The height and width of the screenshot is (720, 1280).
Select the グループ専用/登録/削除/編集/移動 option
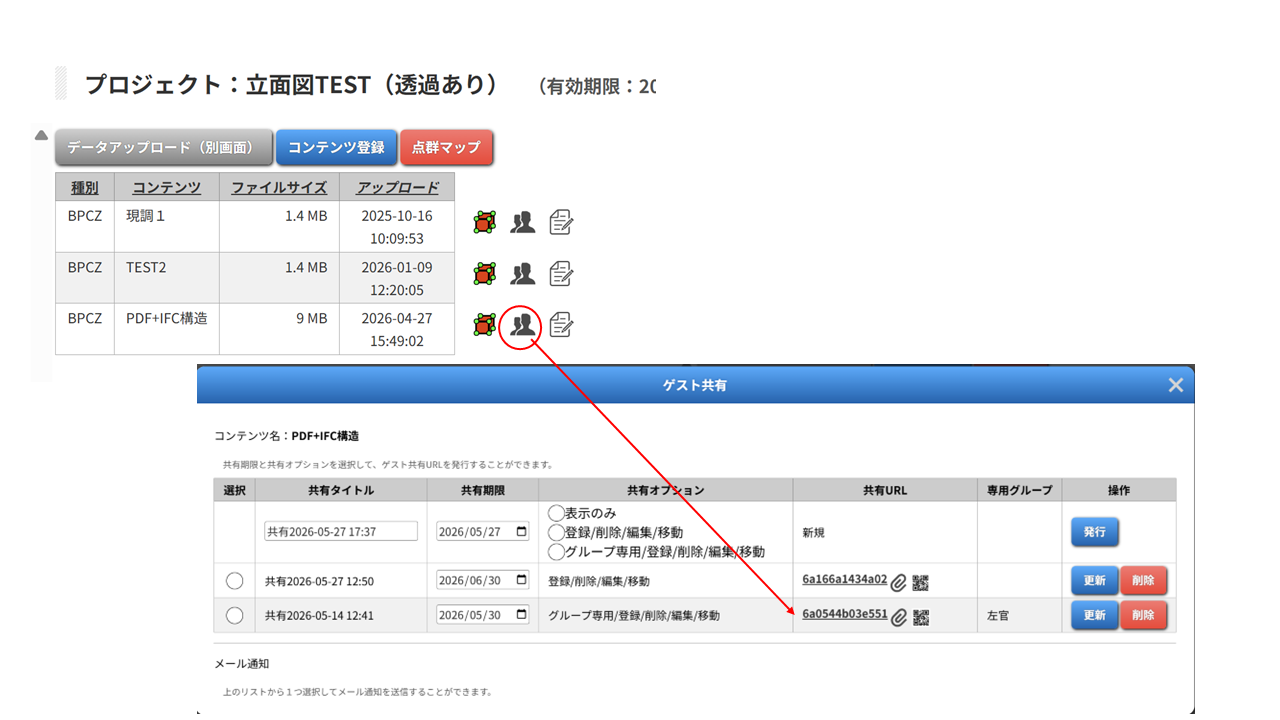point(556,551)
